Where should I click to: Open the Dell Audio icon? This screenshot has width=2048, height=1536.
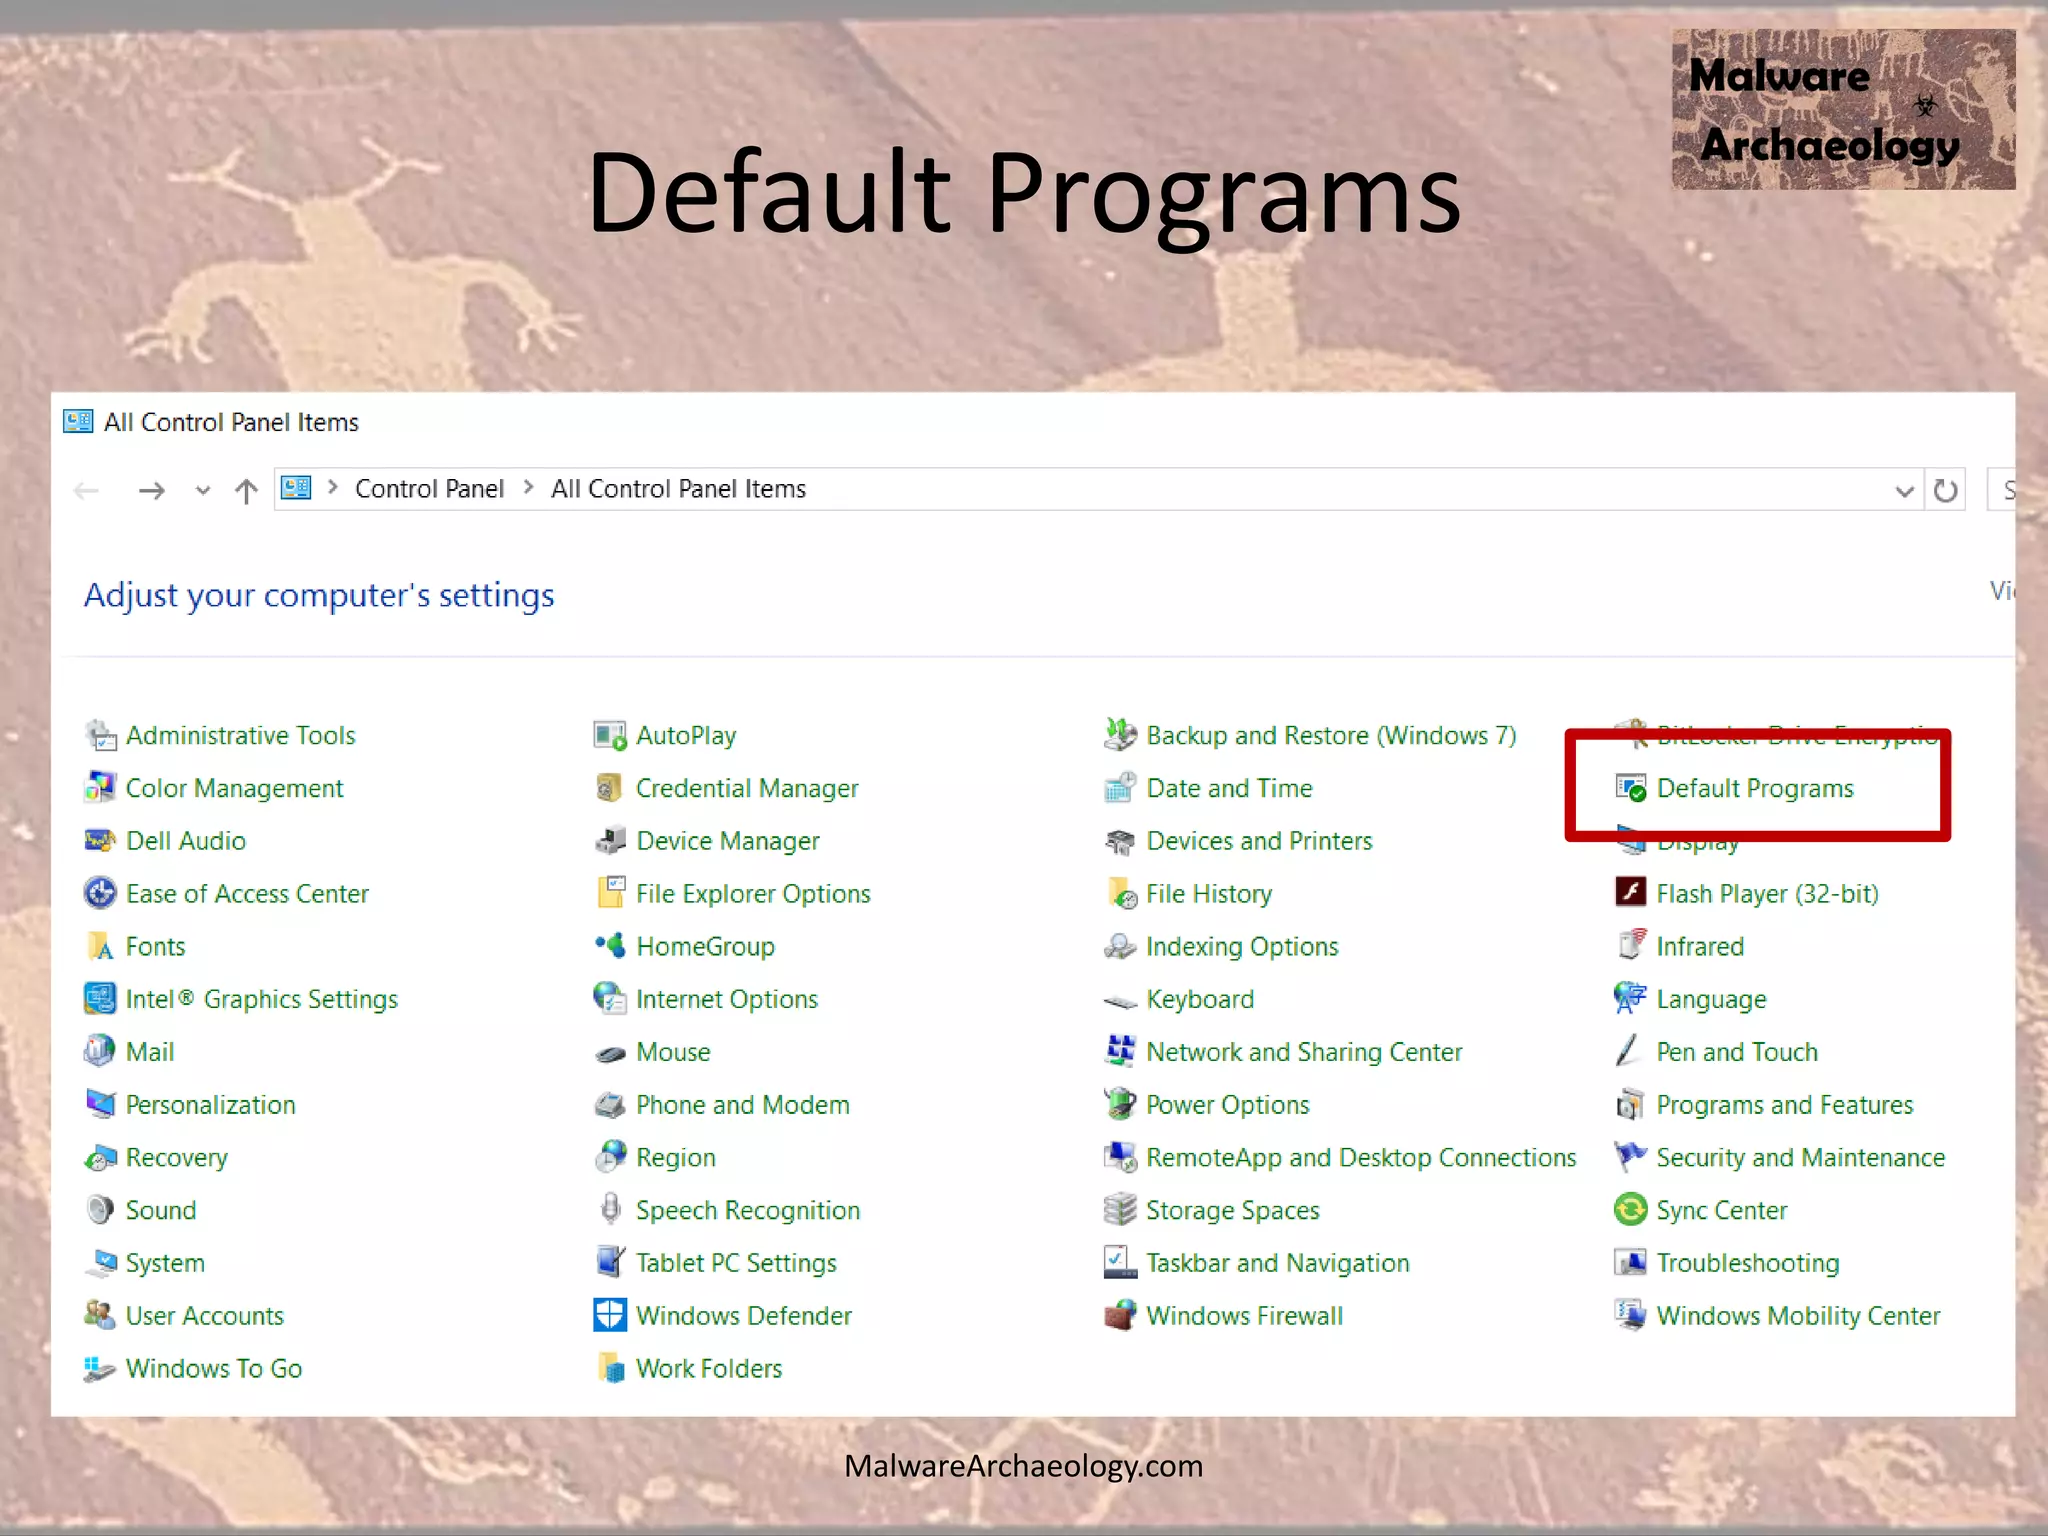coord(100,841)
